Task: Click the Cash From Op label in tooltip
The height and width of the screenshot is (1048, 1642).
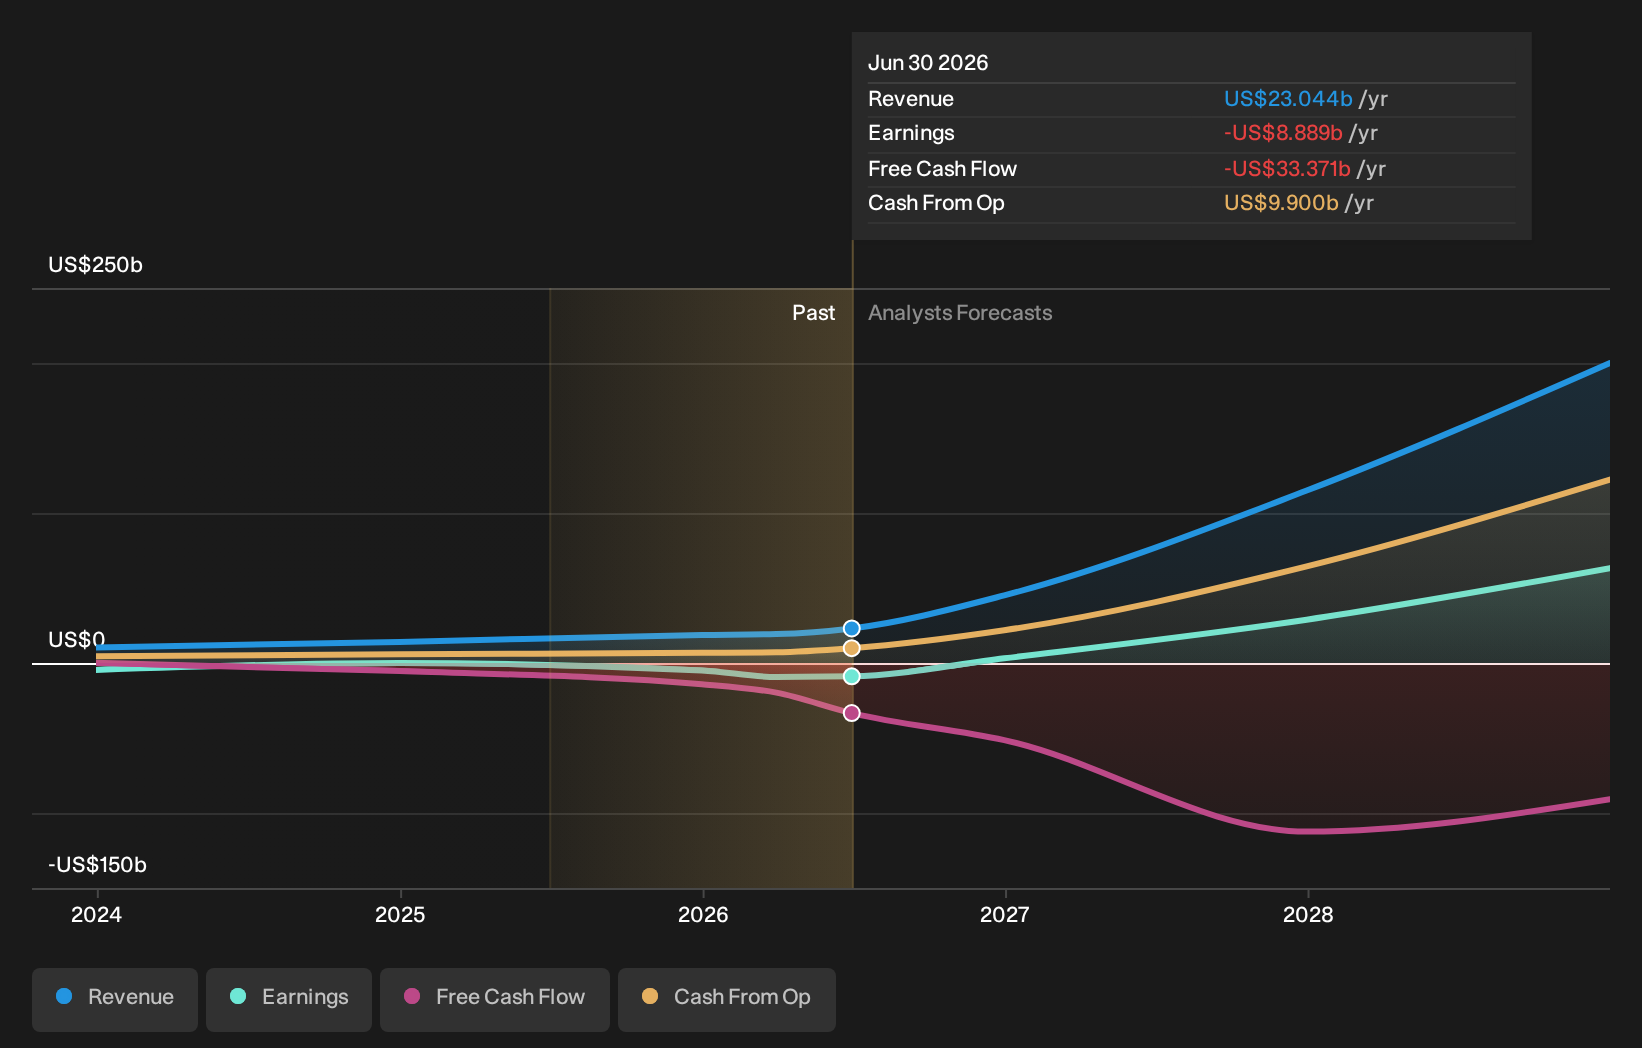Action: coord(936,203)
